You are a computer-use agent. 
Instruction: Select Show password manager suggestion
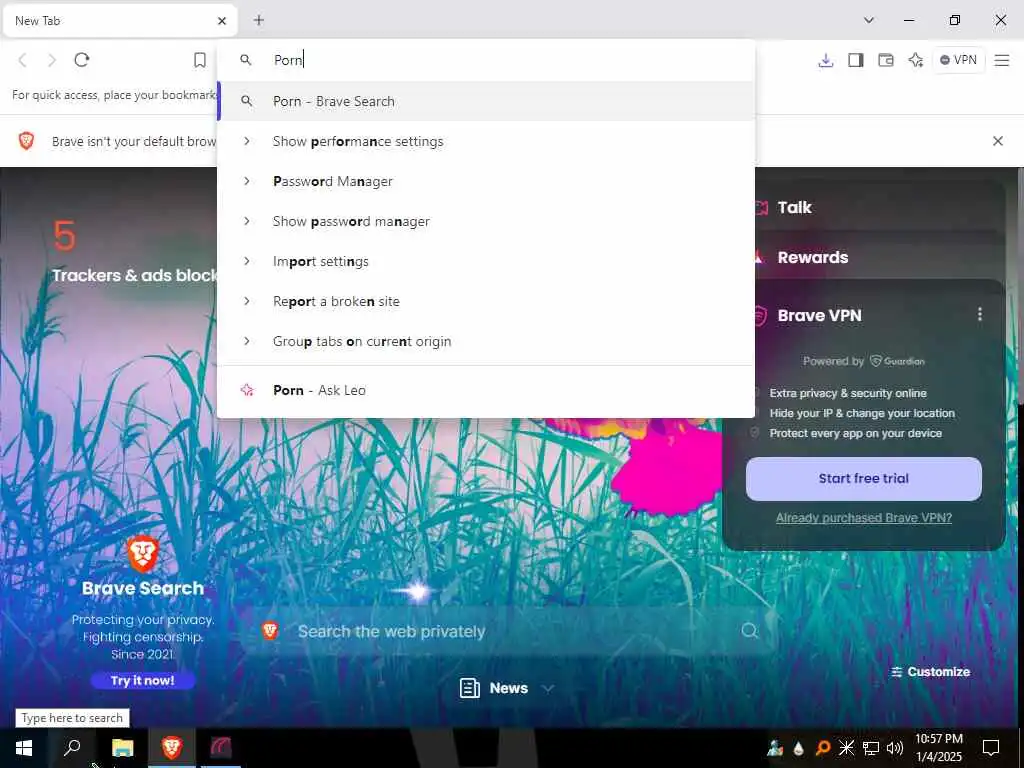click(486, 221)
